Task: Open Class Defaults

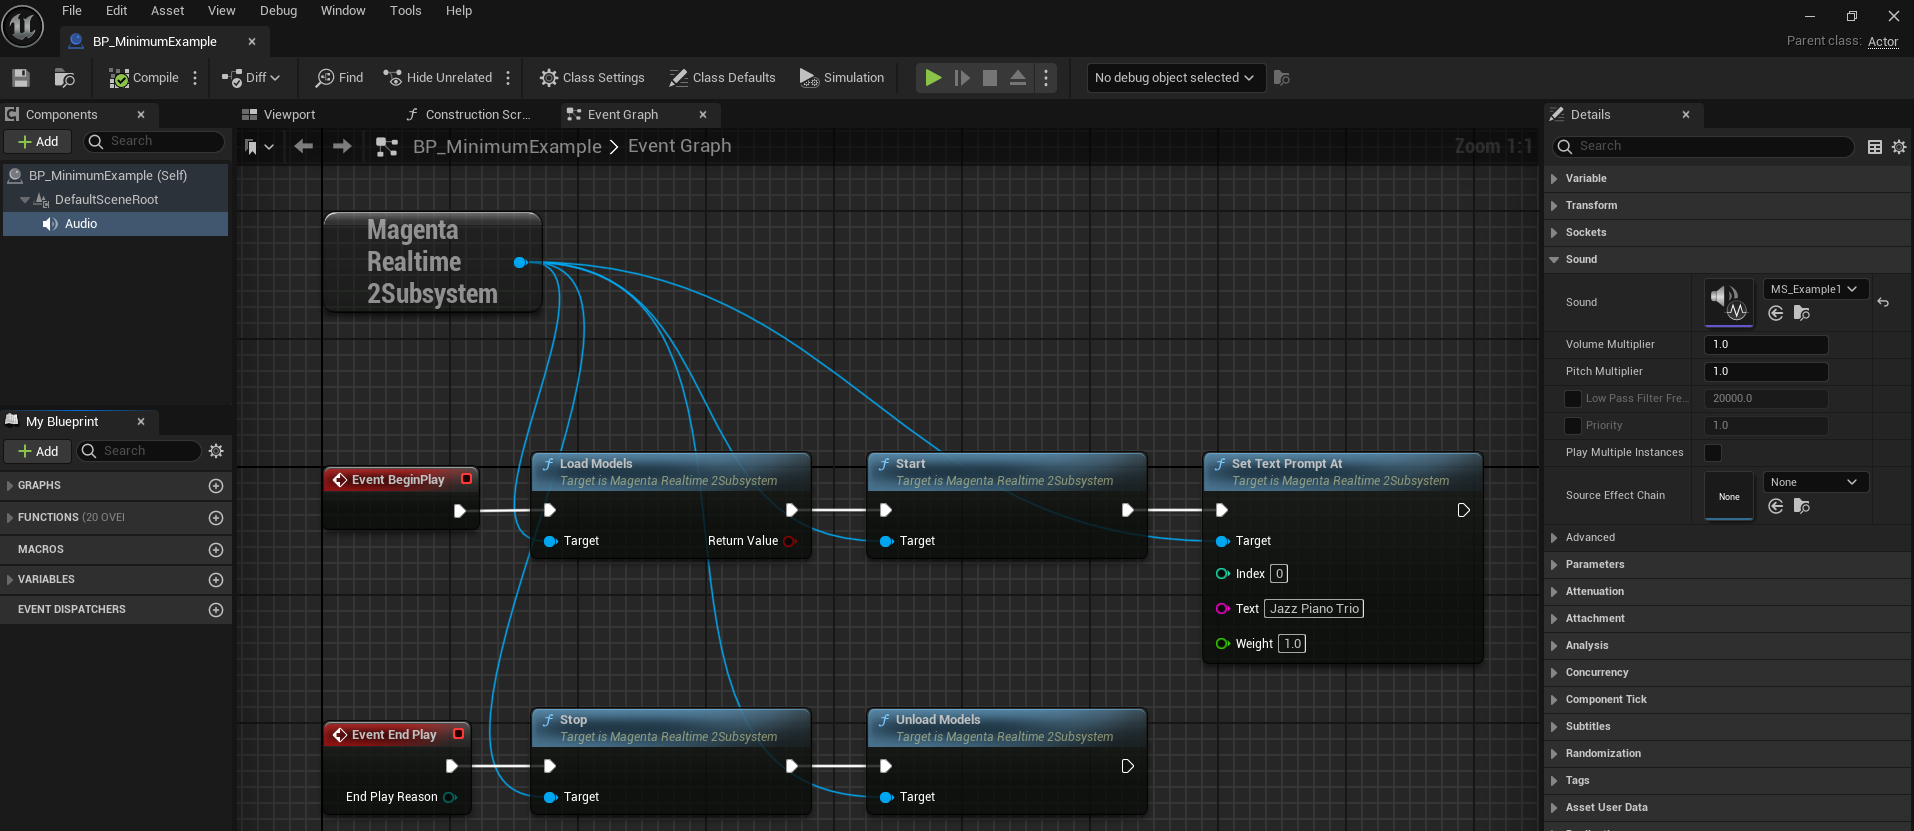Action: [x=722, y=78]
